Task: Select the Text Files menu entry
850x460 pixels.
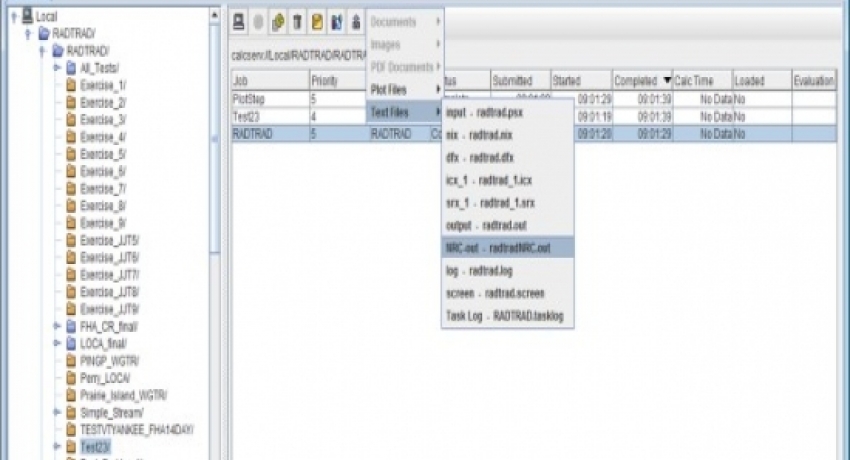Action: click(405, 112)
